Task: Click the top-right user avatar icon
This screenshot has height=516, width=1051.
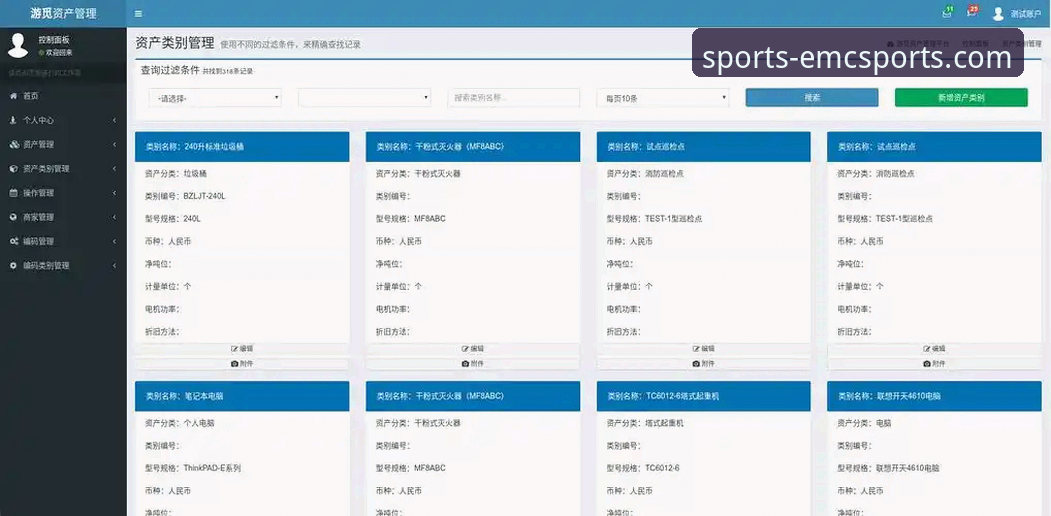Action: [x=998, y=13]
